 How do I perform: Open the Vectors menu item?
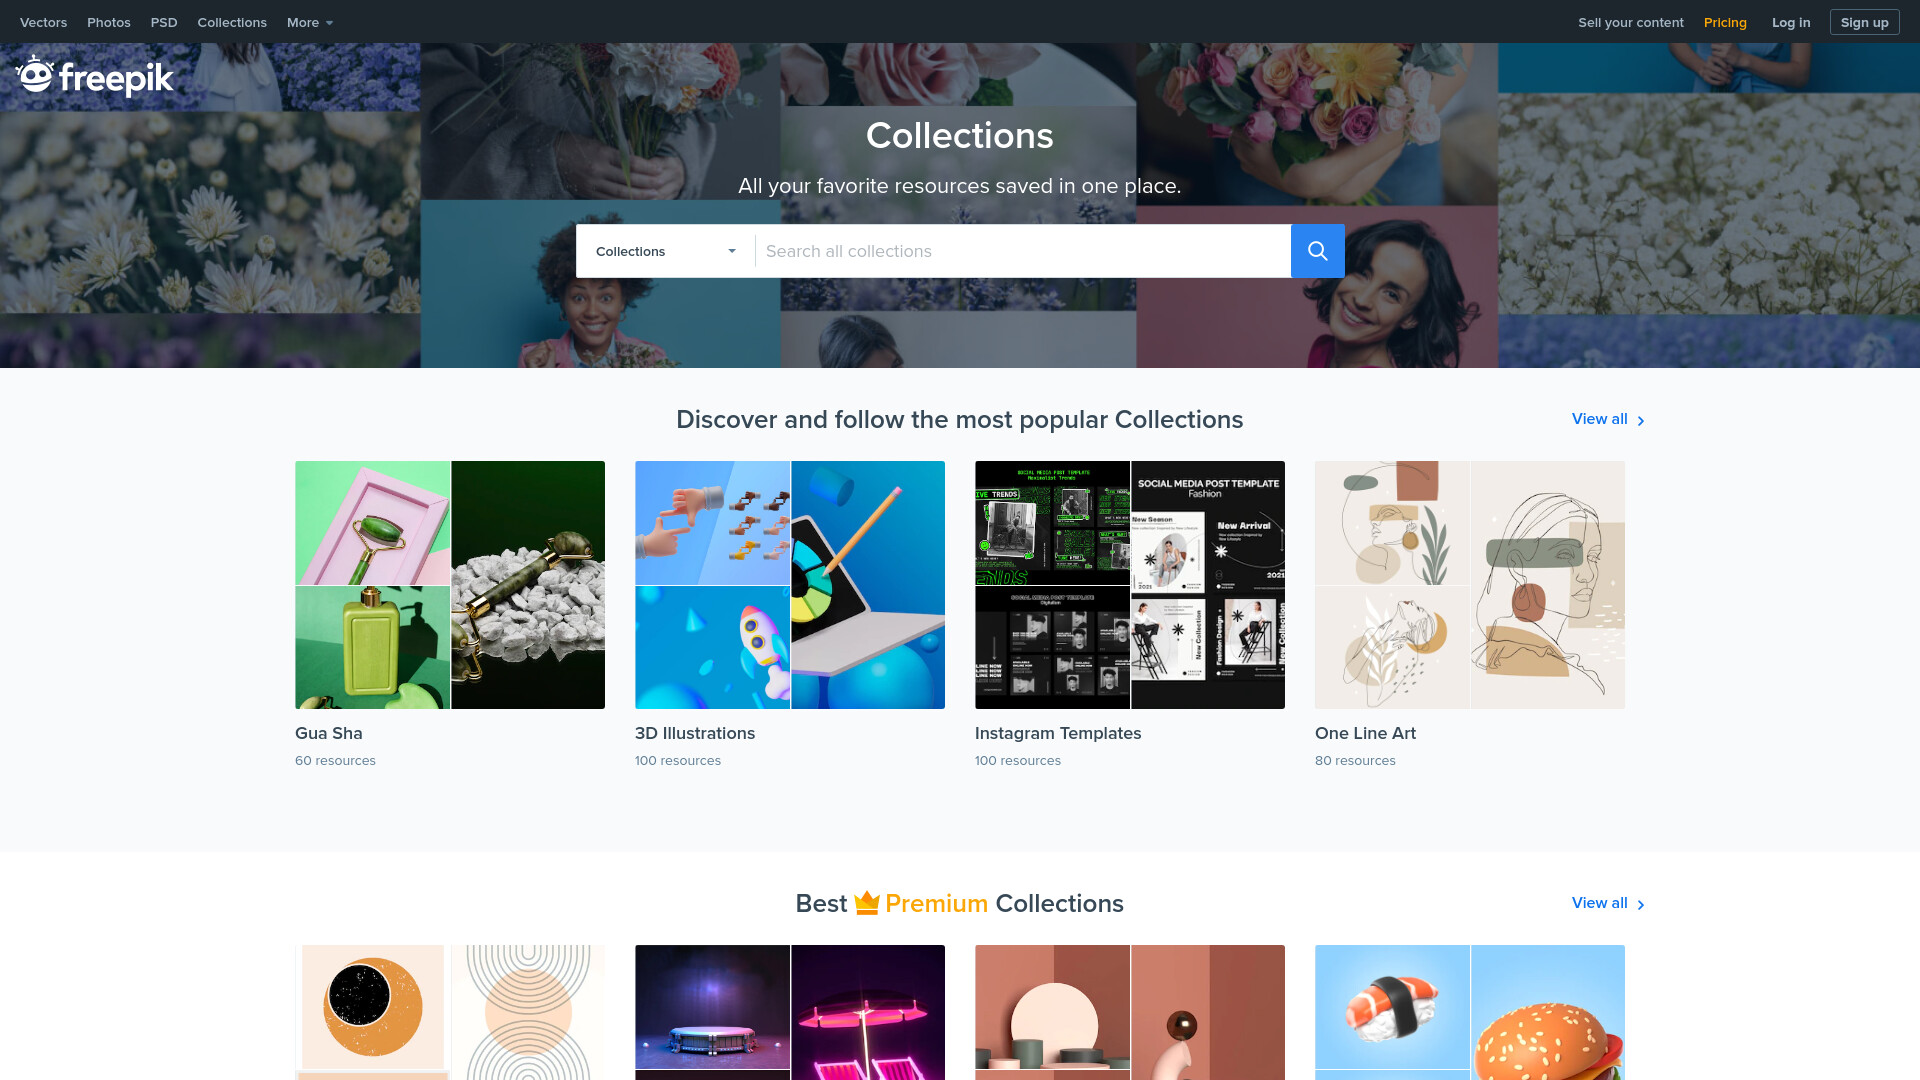tap(43, 22)
